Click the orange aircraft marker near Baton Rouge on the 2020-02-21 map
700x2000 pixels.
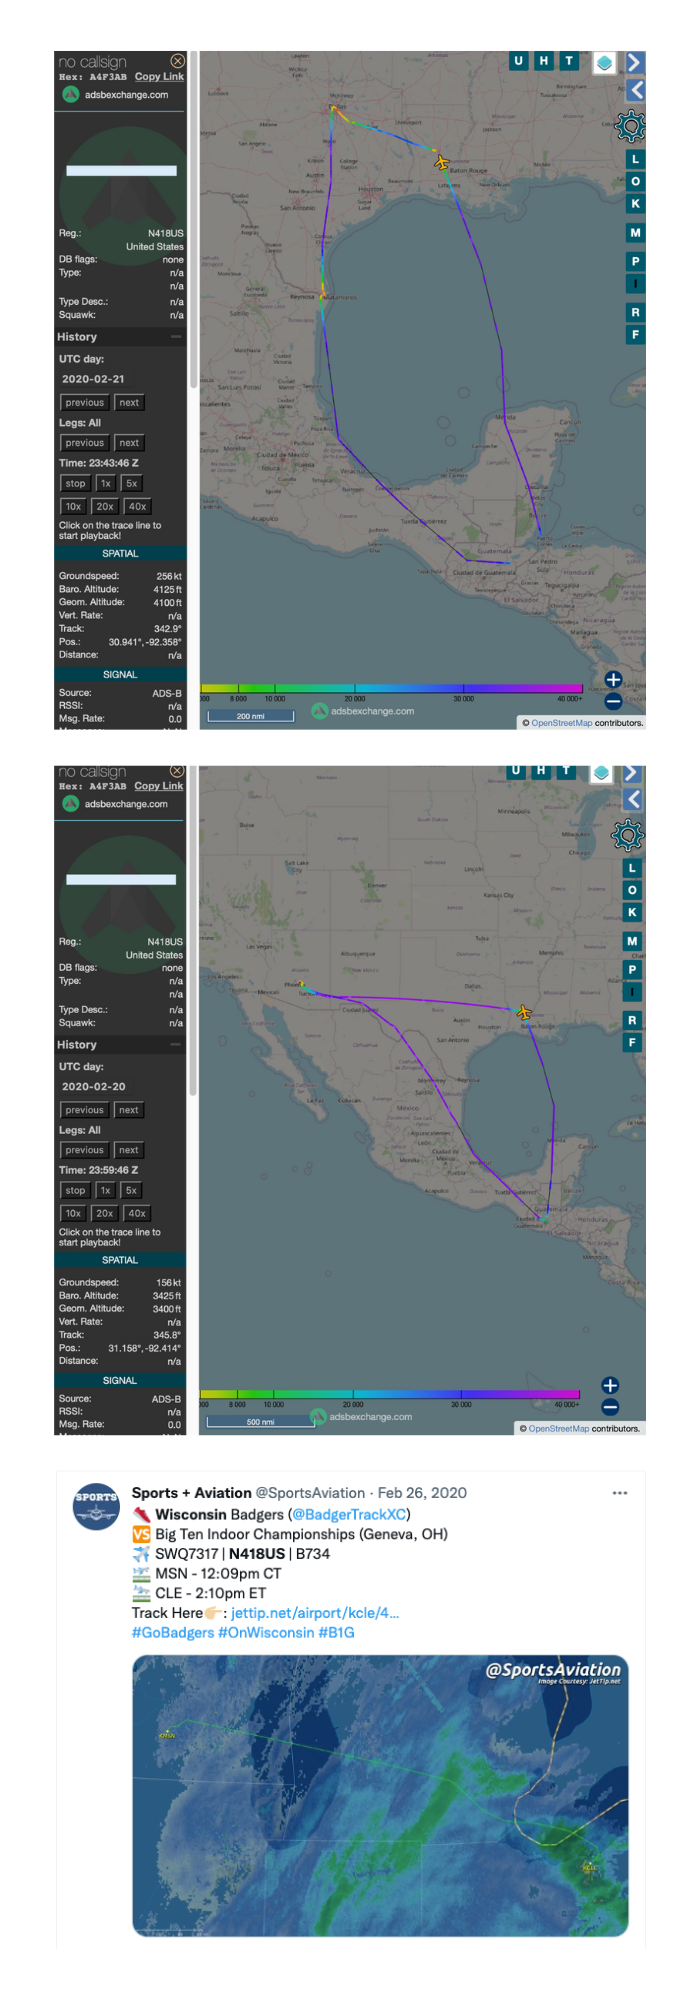coord(441,162)
